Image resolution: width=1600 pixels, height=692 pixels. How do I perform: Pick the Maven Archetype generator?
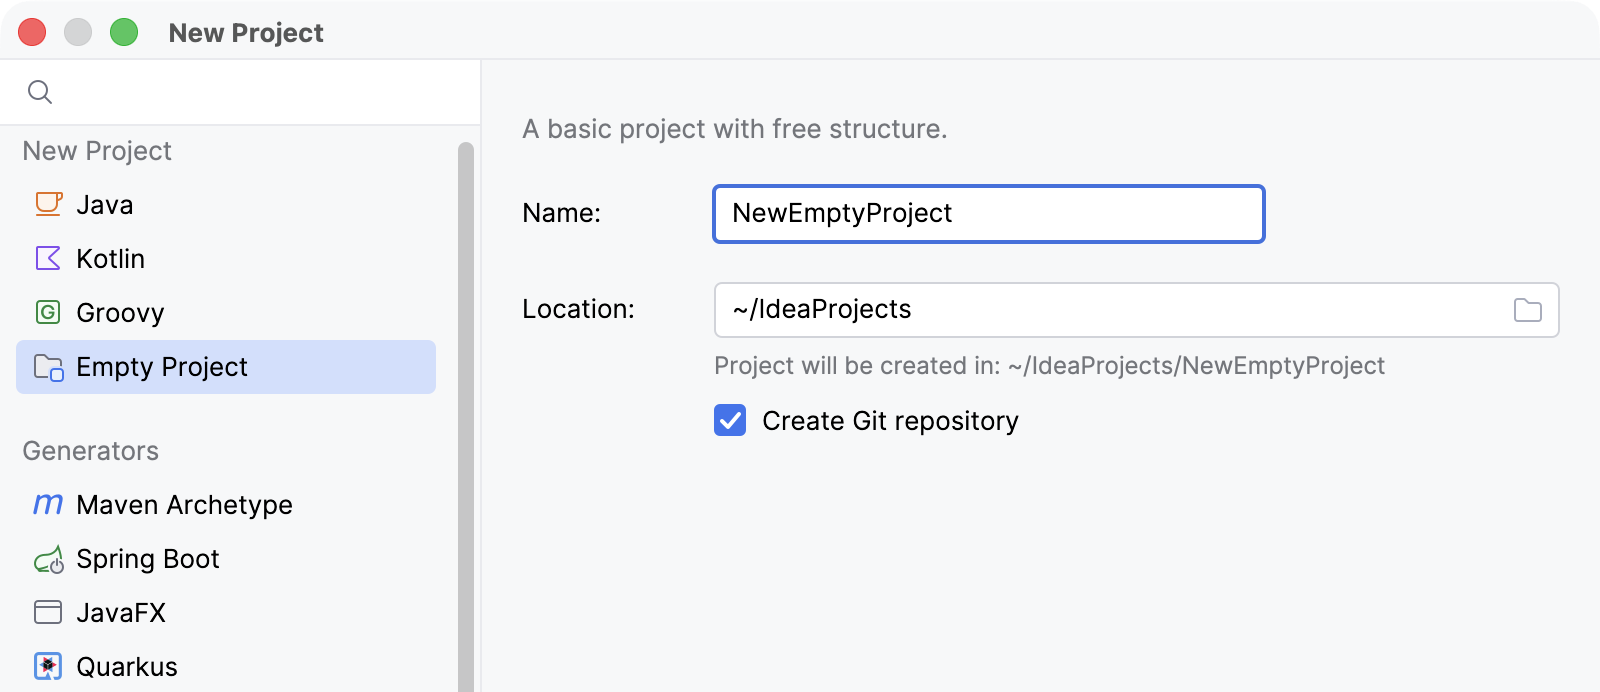pyautogui.click(x=226, y=504)
